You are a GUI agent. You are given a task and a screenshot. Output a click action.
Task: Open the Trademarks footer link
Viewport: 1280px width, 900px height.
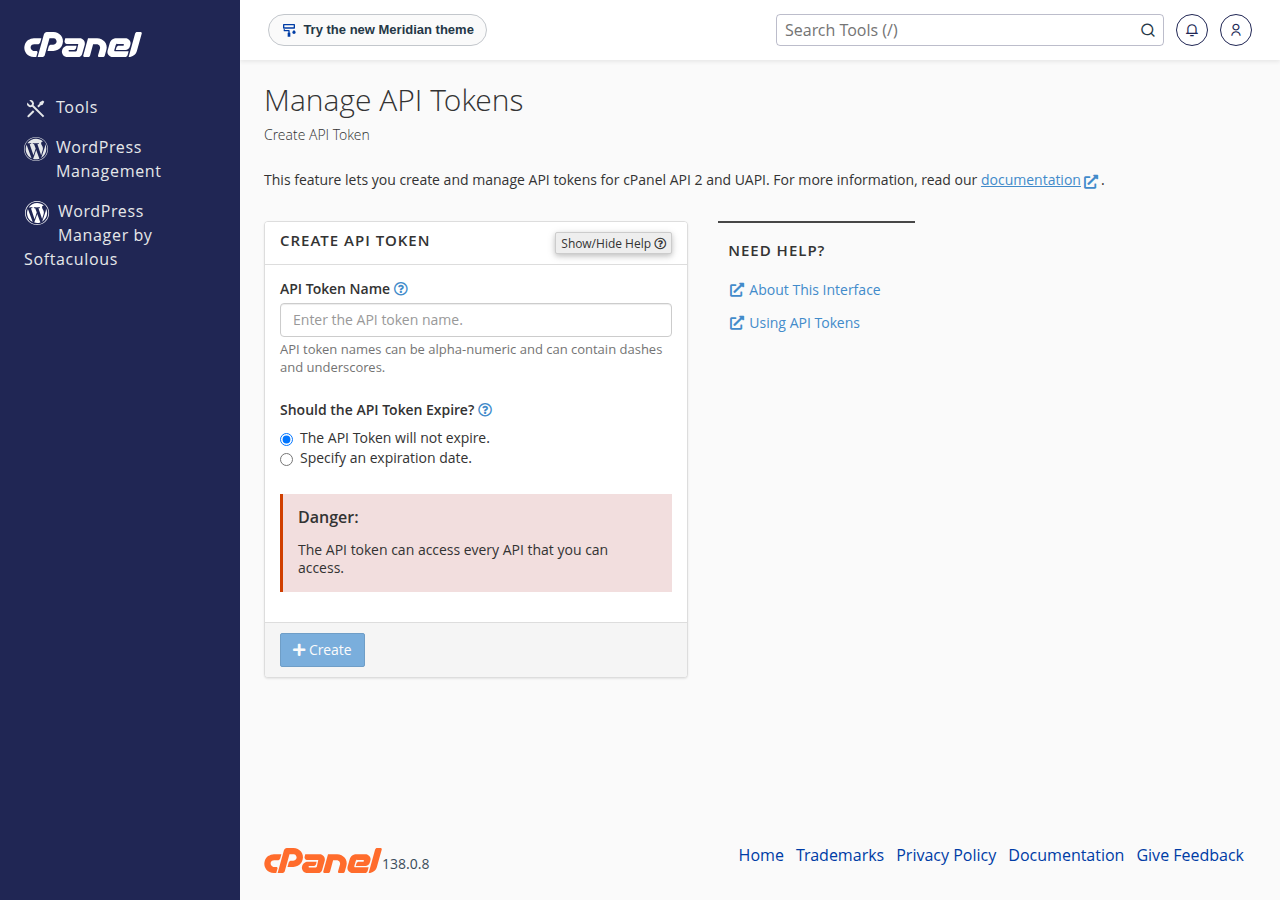840,855
